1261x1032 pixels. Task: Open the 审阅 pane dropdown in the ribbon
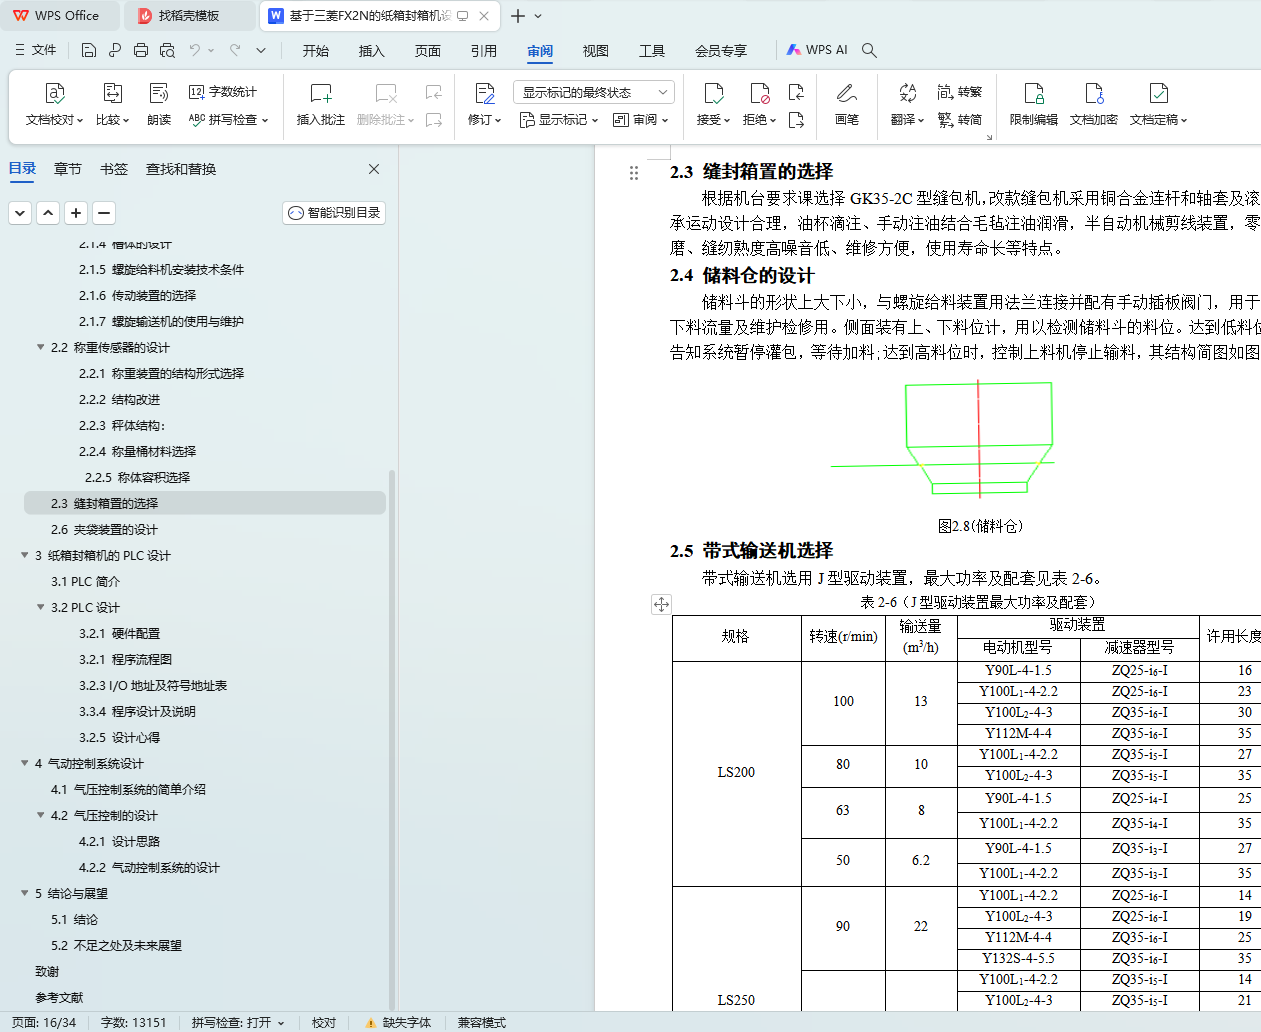641,120
